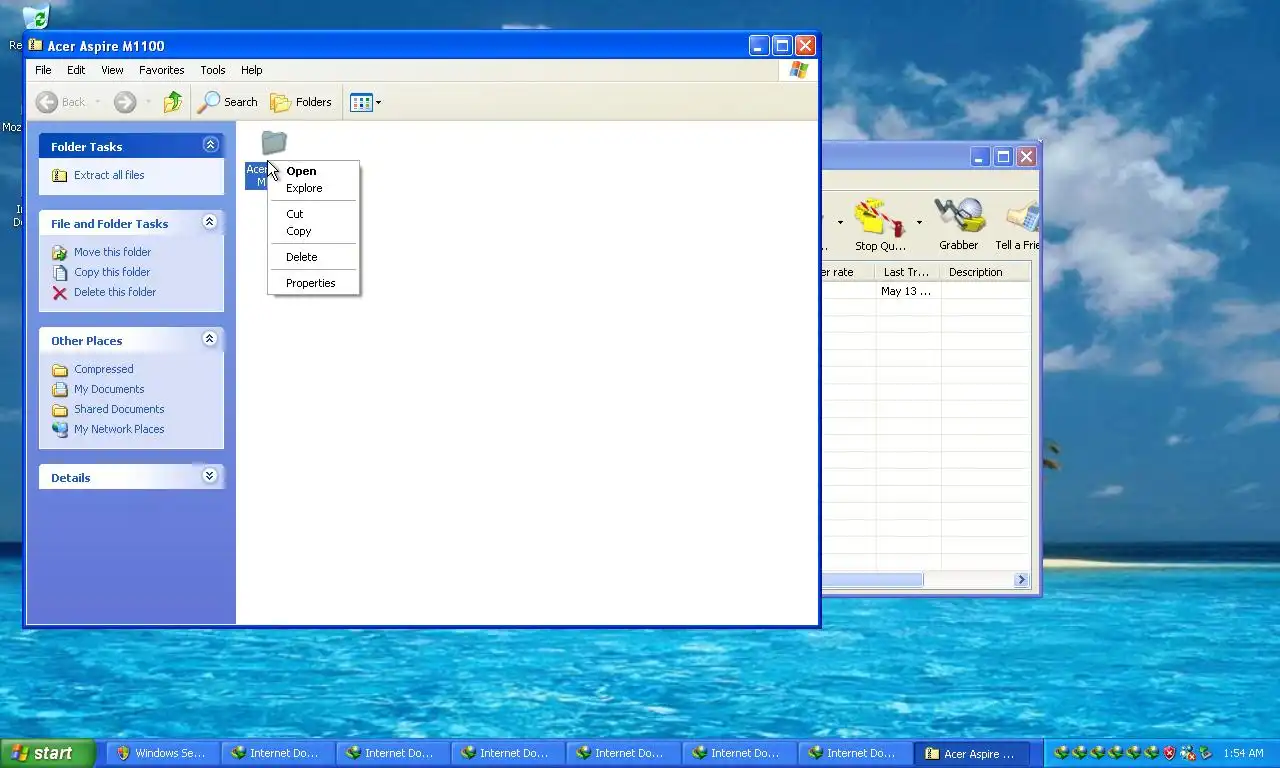Viewport: 1280px width, 768px height.
Task: Click the Extract all files link
Action: pyautogui.click(x=109, y=175)
